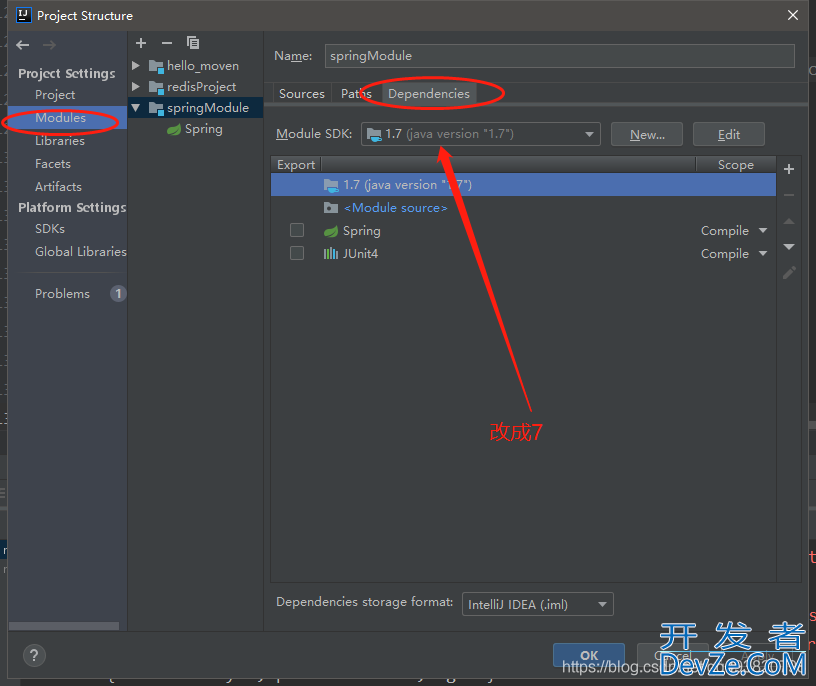Toggle export checkbox for Spring
816x686 pixels.
pos(297,230)
